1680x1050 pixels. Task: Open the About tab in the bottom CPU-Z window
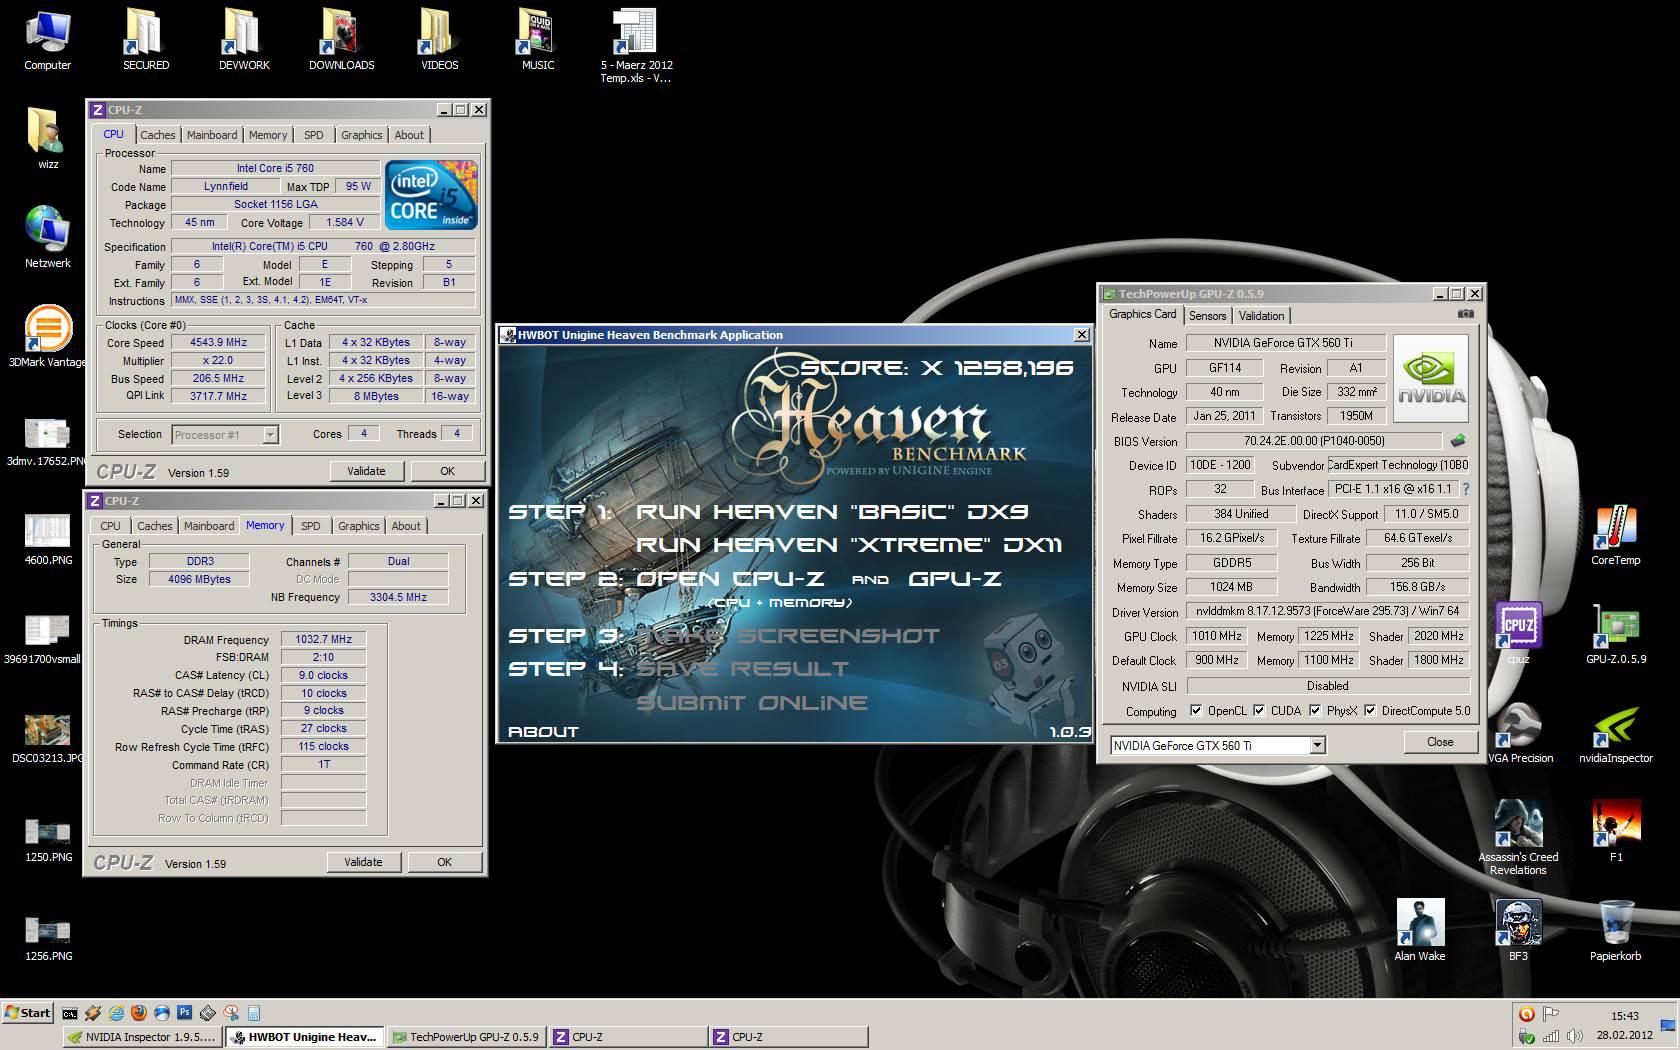click(x=406, y=526)
